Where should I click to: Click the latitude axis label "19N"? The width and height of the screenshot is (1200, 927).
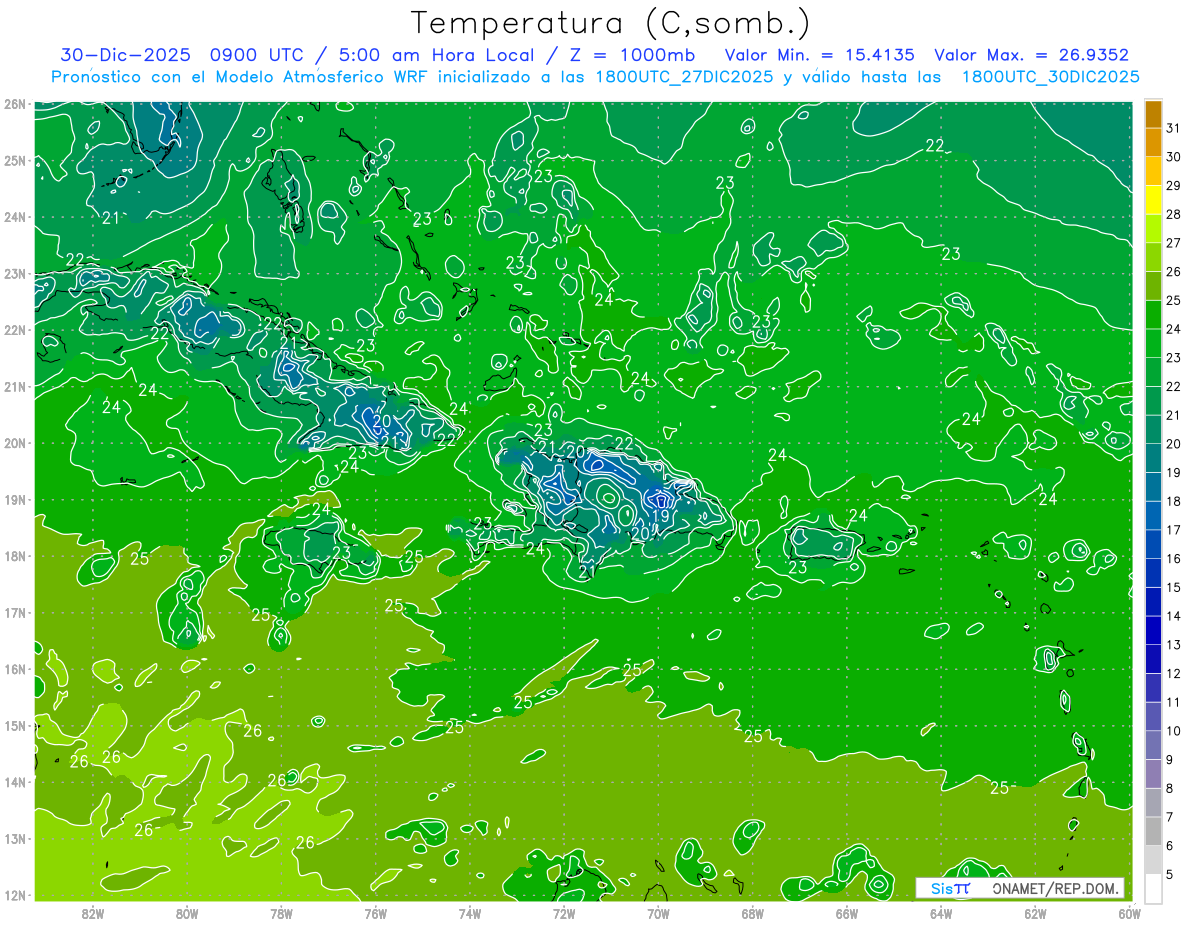[x=15, y=499]
